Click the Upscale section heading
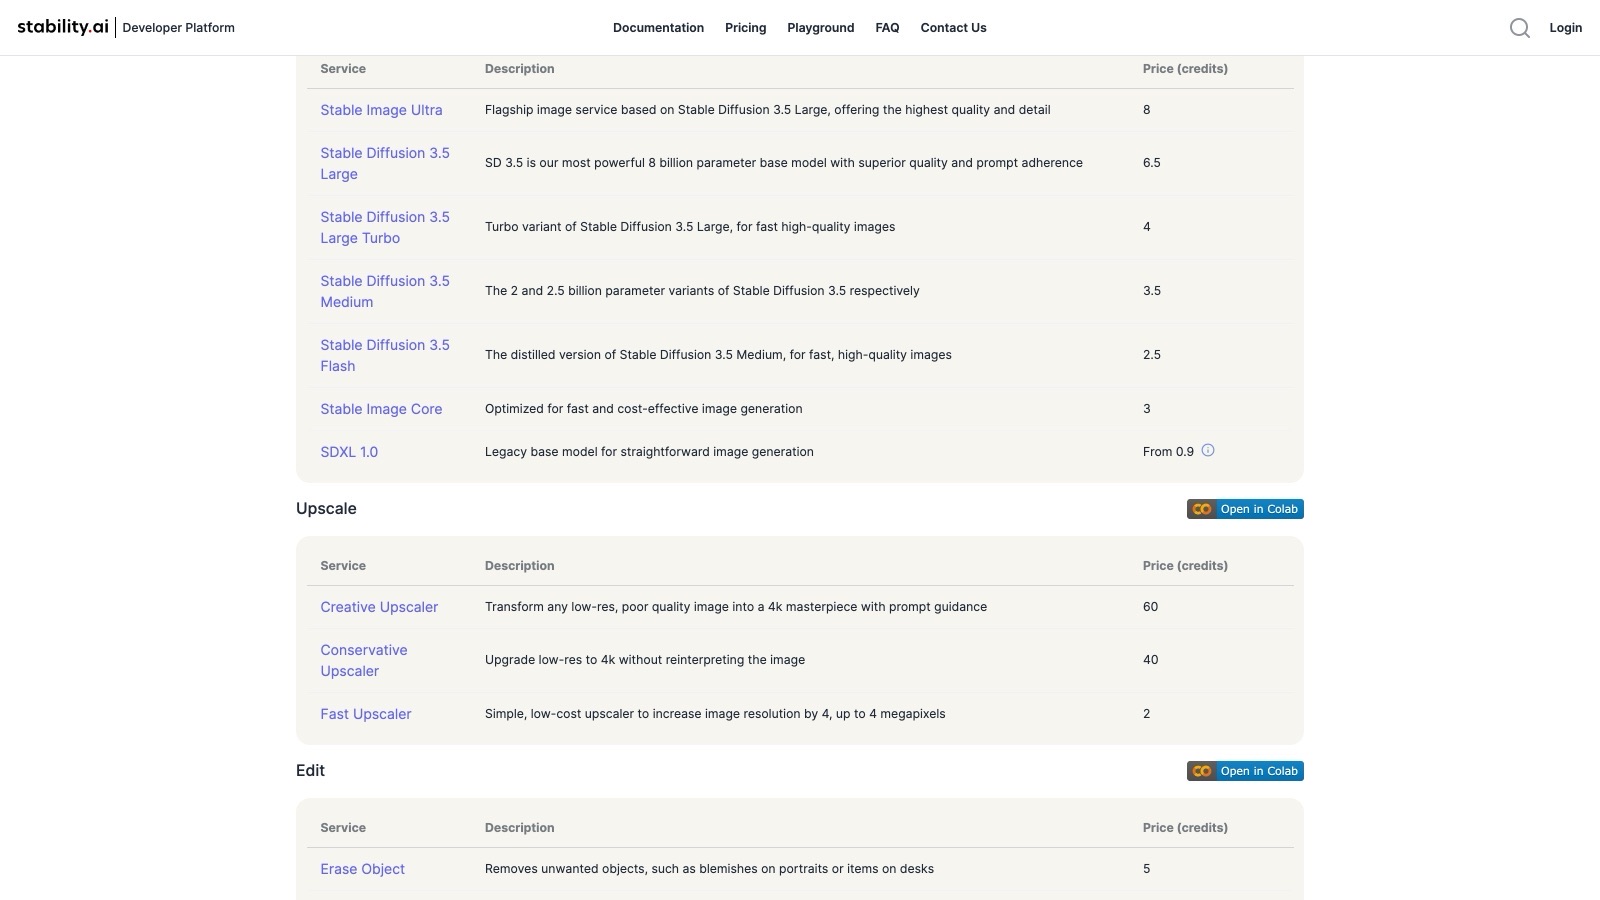Image resolution: width=1600 pixels, height=900 pixels. [326, 508]
